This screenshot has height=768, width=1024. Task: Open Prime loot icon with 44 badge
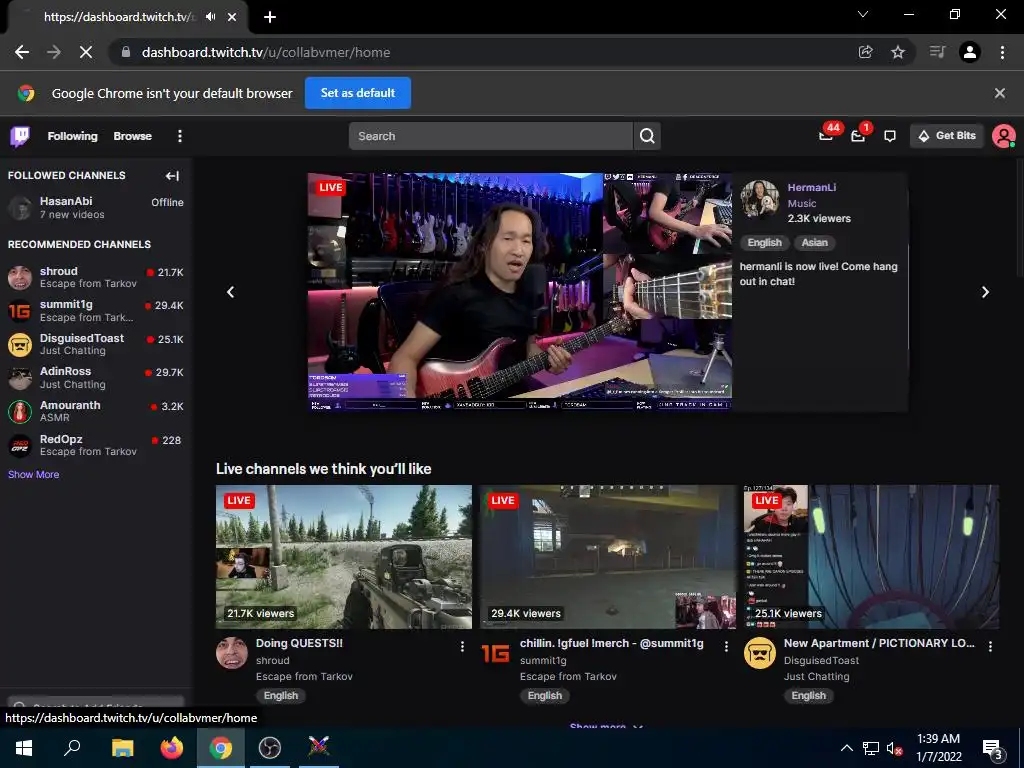pyautogui.click(x=827, y=135)
